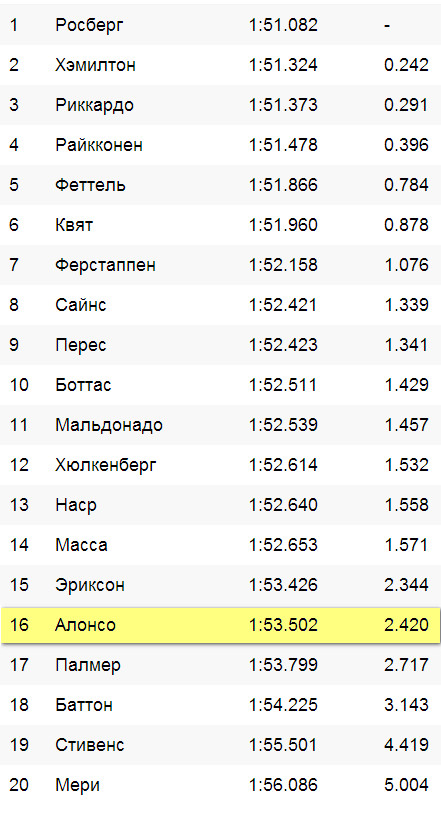Image resolution: width=441 pixels, height=813 pixels.
Task: Select Риккардо in third place
Action: pyautogui.click(x=95, y=105)
